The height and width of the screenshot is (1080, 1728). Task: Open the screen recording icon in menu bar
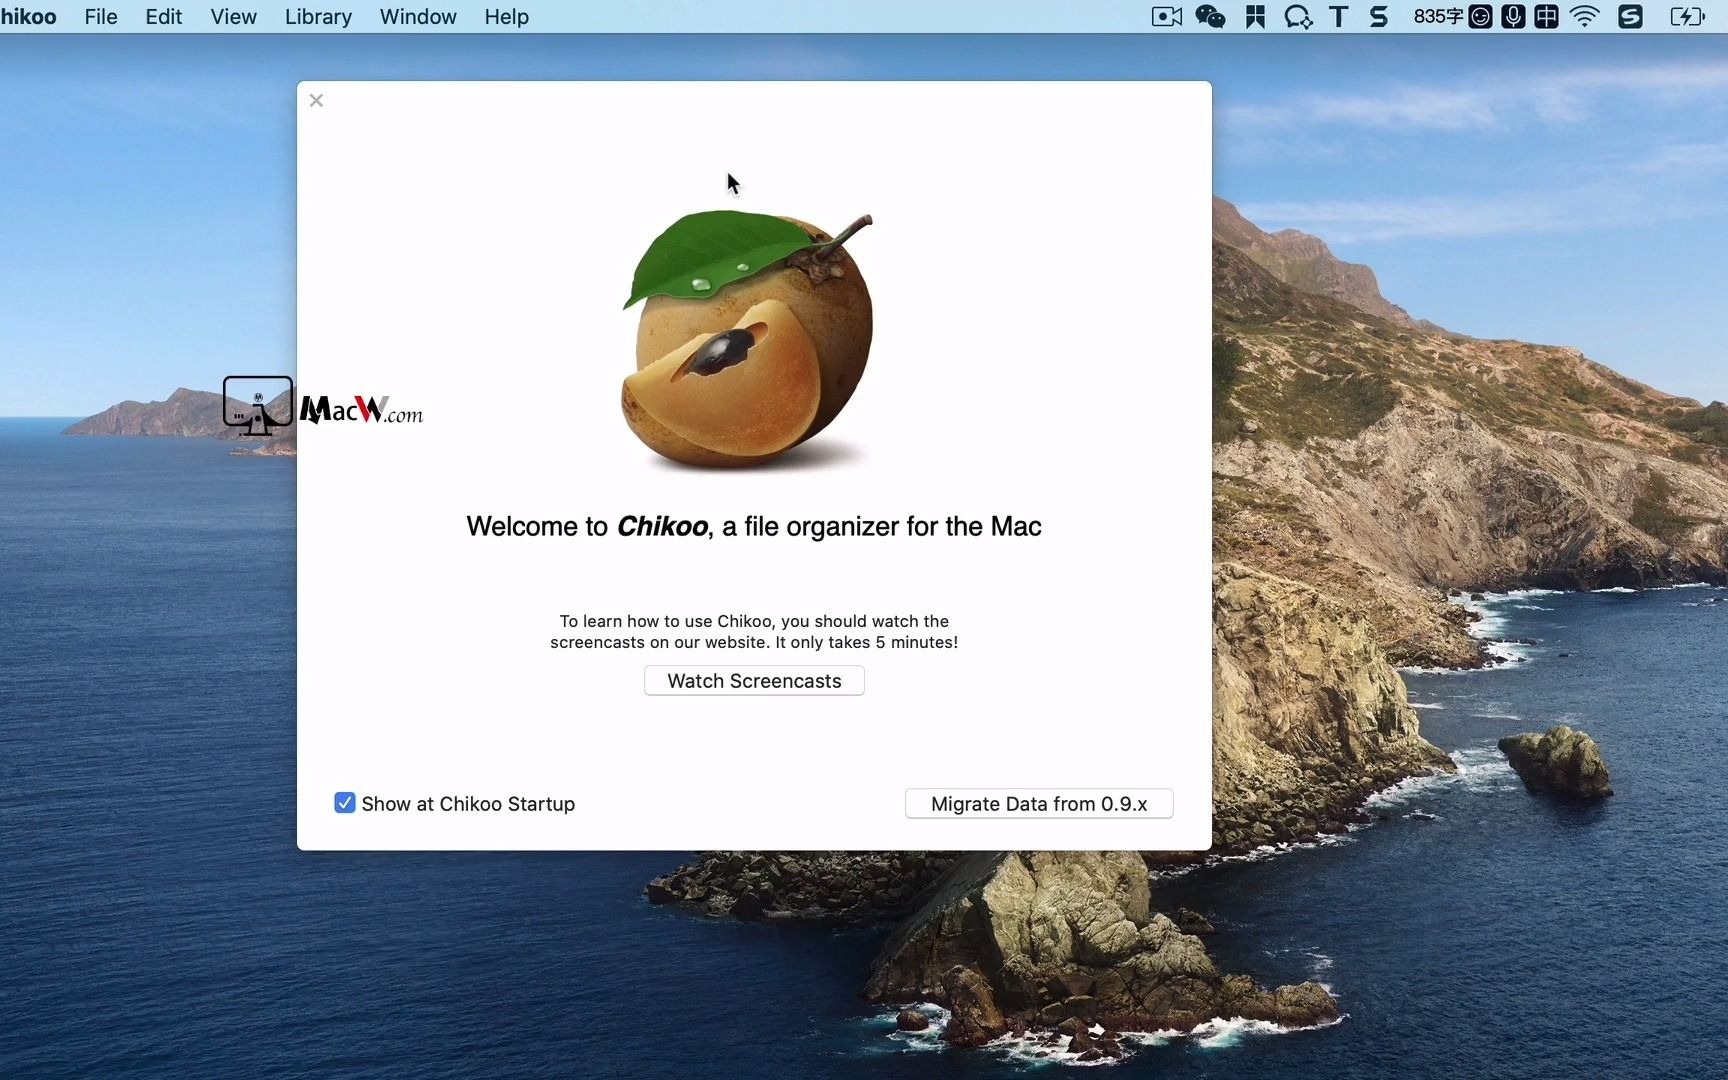click(1166, 17)
